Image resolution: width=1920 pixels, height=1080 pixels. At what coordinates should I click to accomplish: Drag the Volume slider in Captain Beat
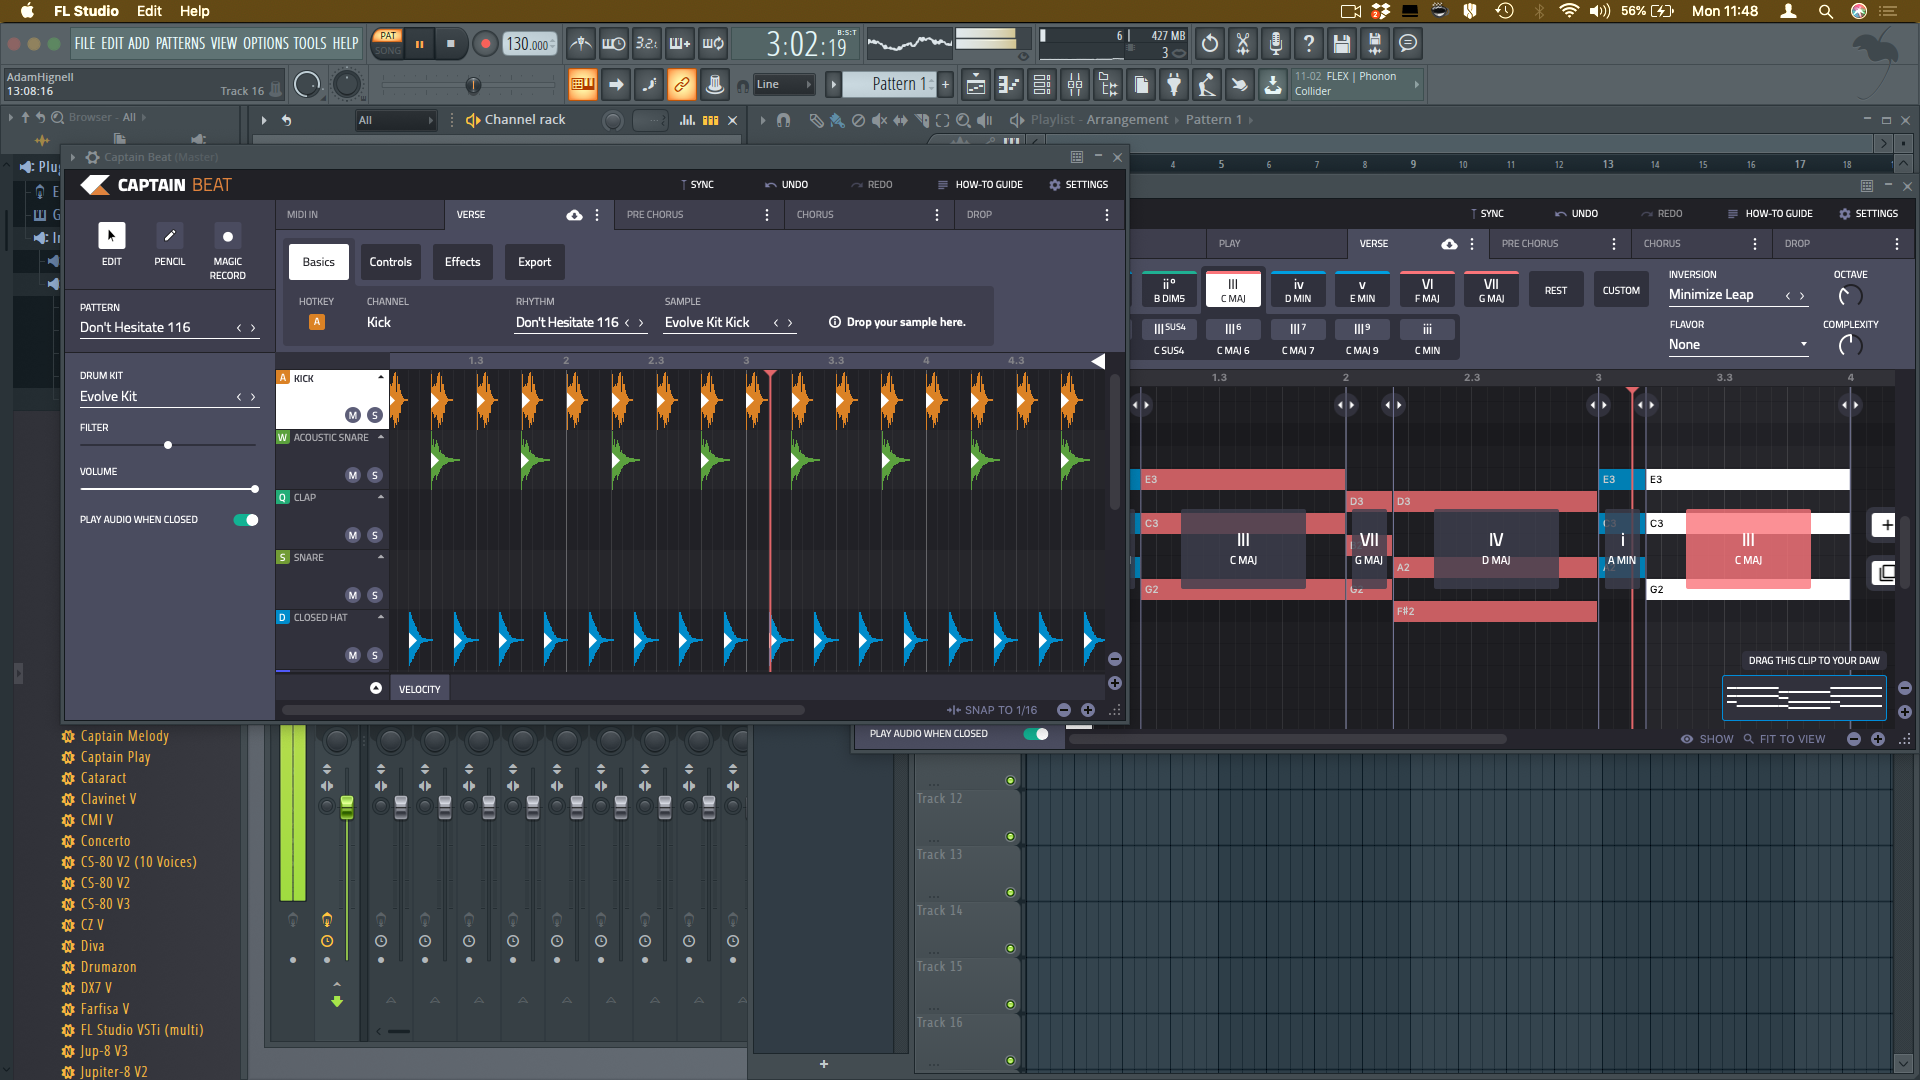[x=253, y=487]
